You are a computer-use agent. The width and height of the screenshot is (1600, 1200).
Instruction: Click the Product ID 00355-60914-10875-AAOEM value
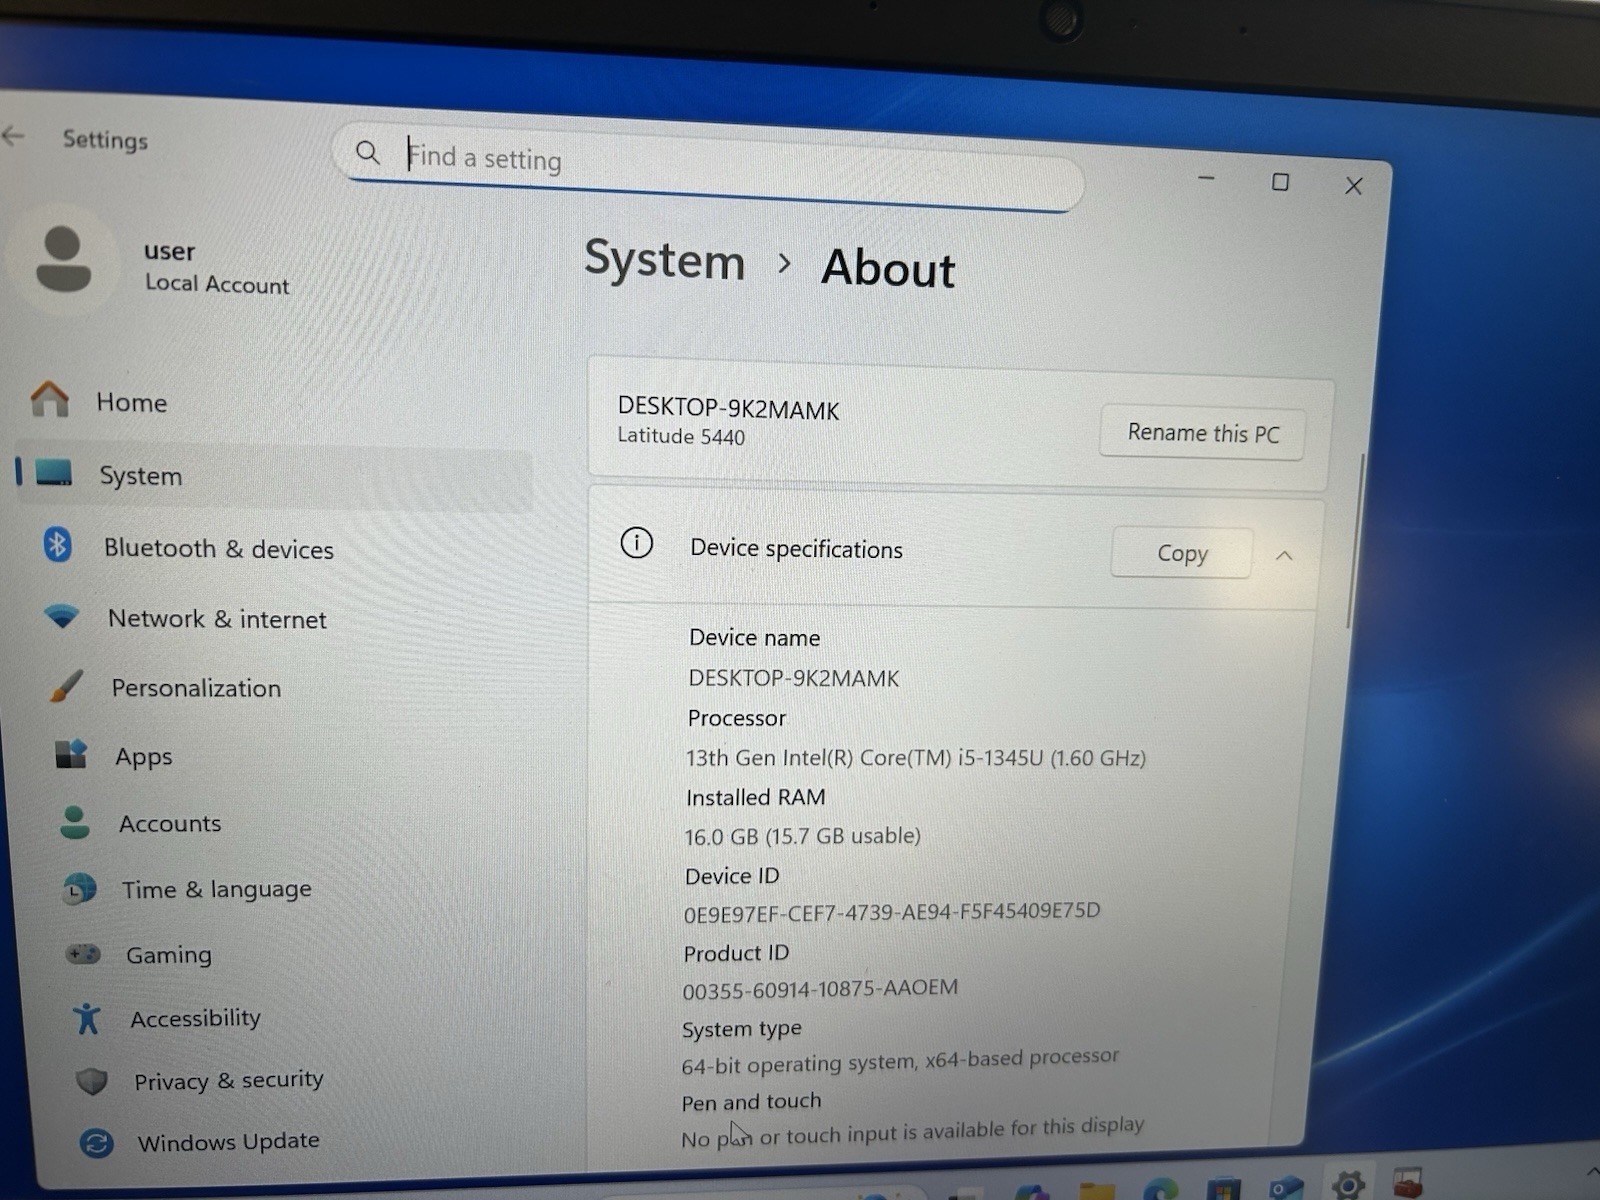point(820,989)
